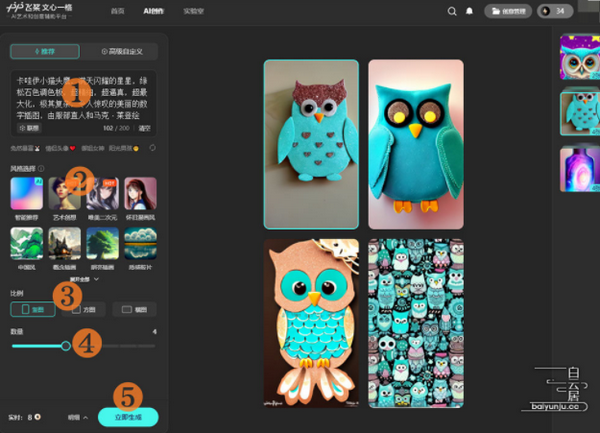Open the points balance showing 34
Viewport: 600px width, 433px height.
pos(555,11)
